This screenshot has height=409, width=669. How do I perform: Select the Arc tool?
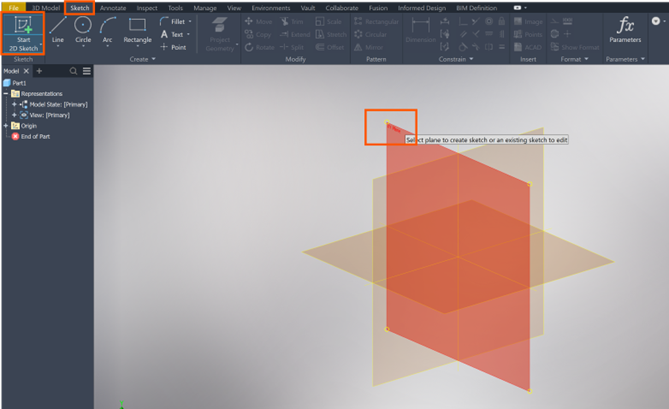coord(107,30)
